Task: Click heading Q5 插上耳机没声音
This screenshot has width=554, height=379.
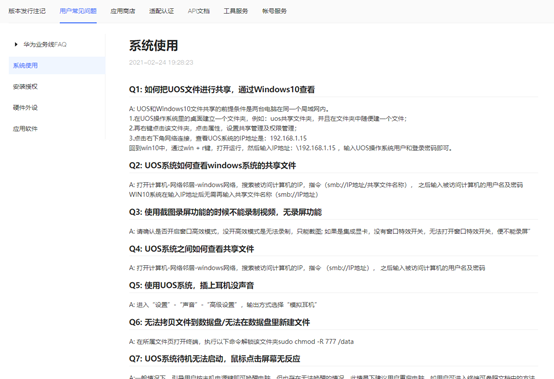Action: pyautogui.click(x=191, y=285)
